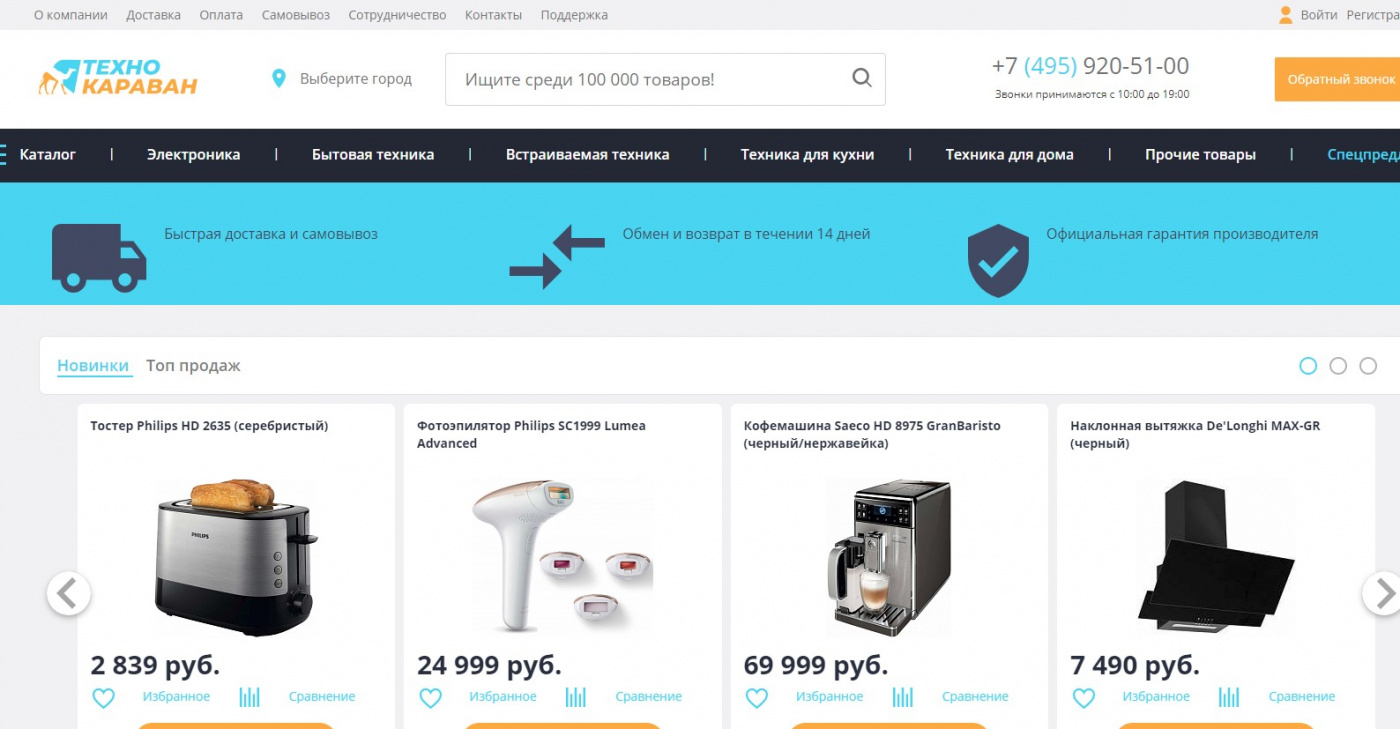
Task: Click the location pin icon
Action: point(279,78)
